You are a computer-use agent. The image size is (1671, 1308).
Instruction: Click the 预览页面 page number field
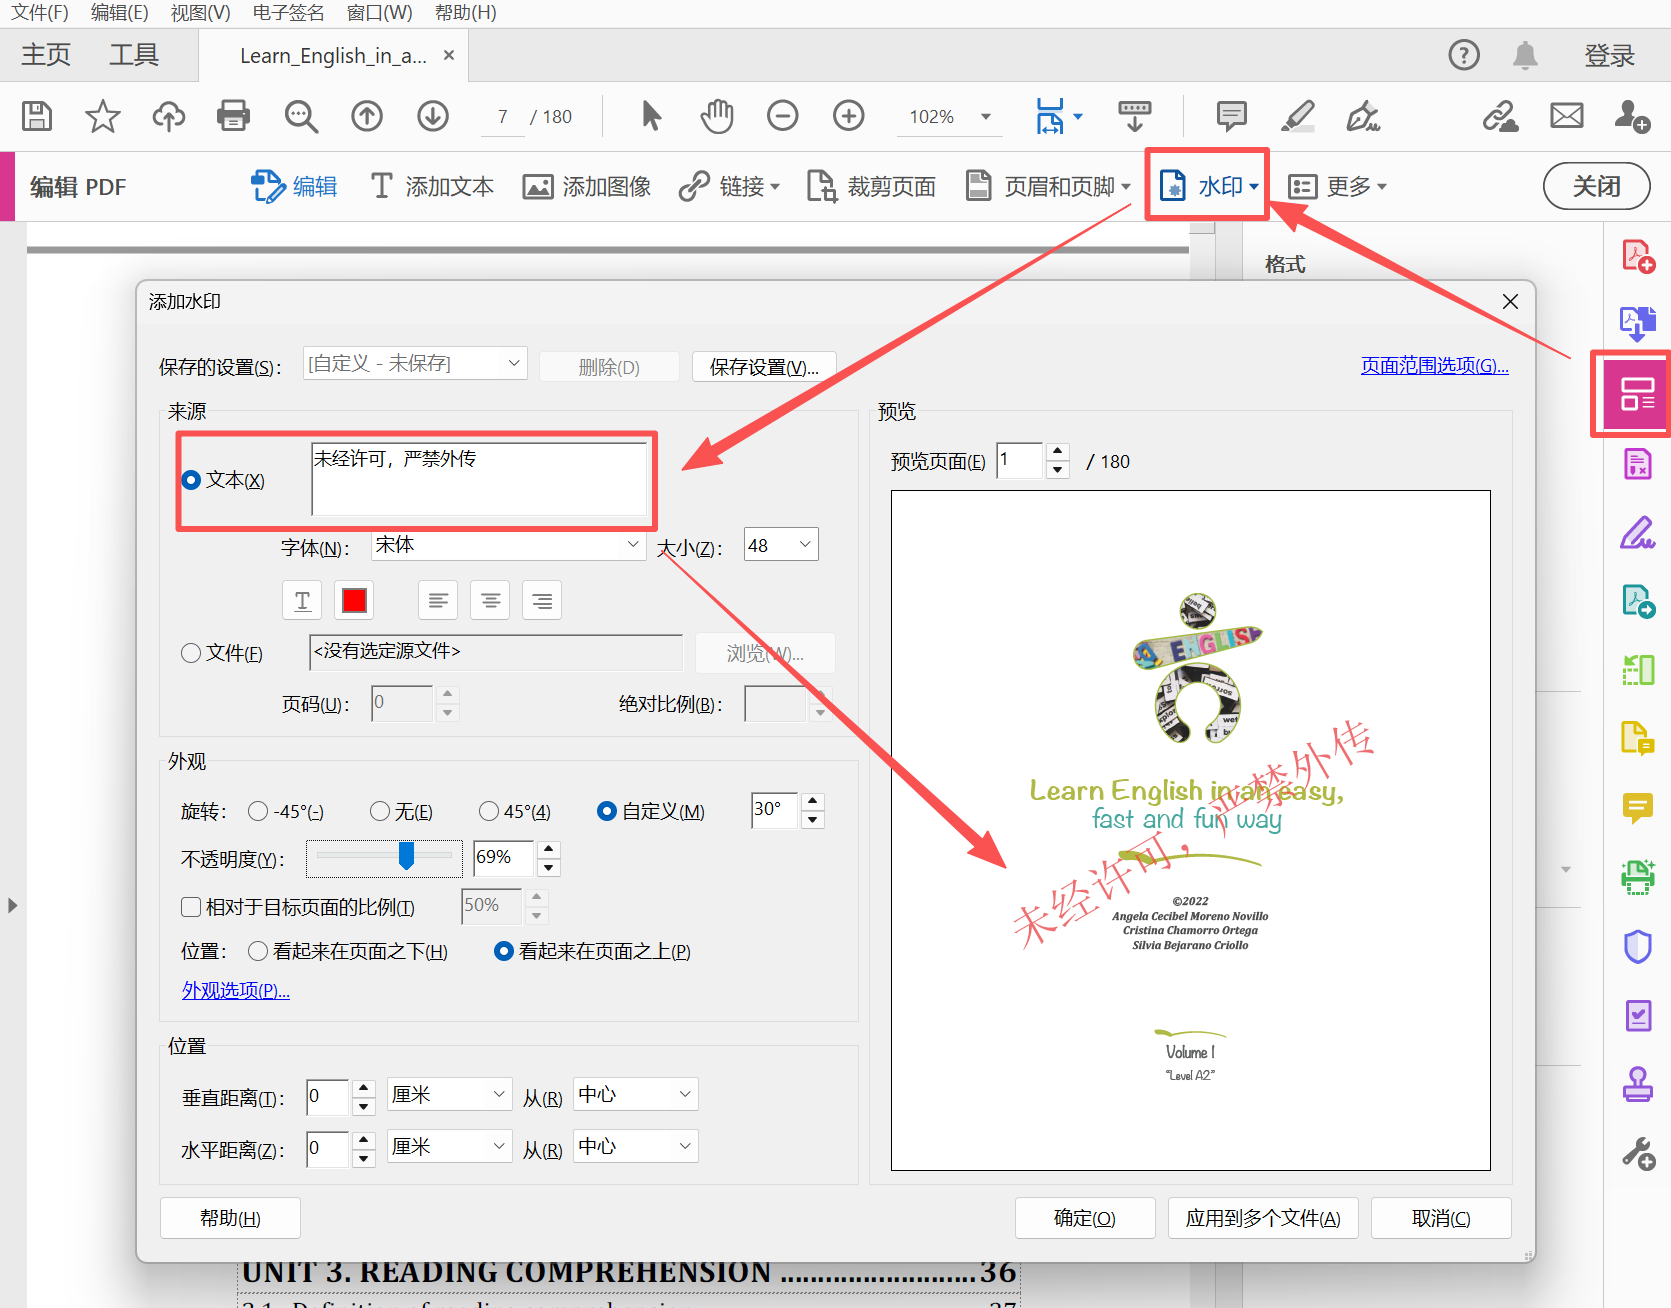[x=1019, y=461]
